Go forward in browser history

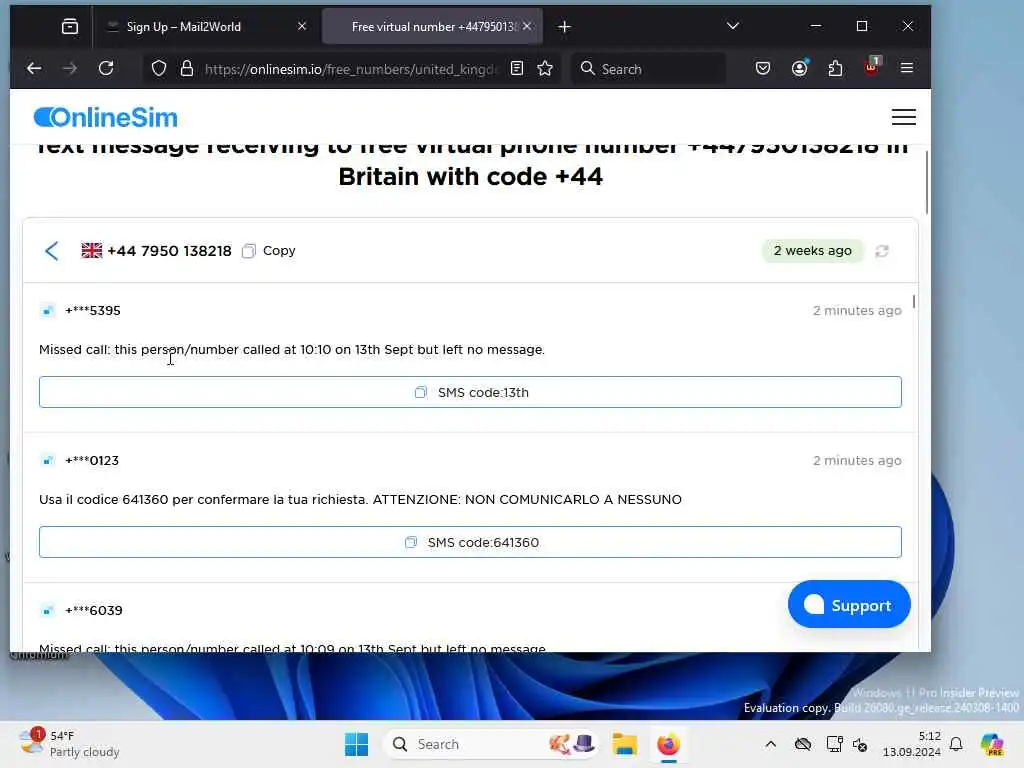pos(70,68)
